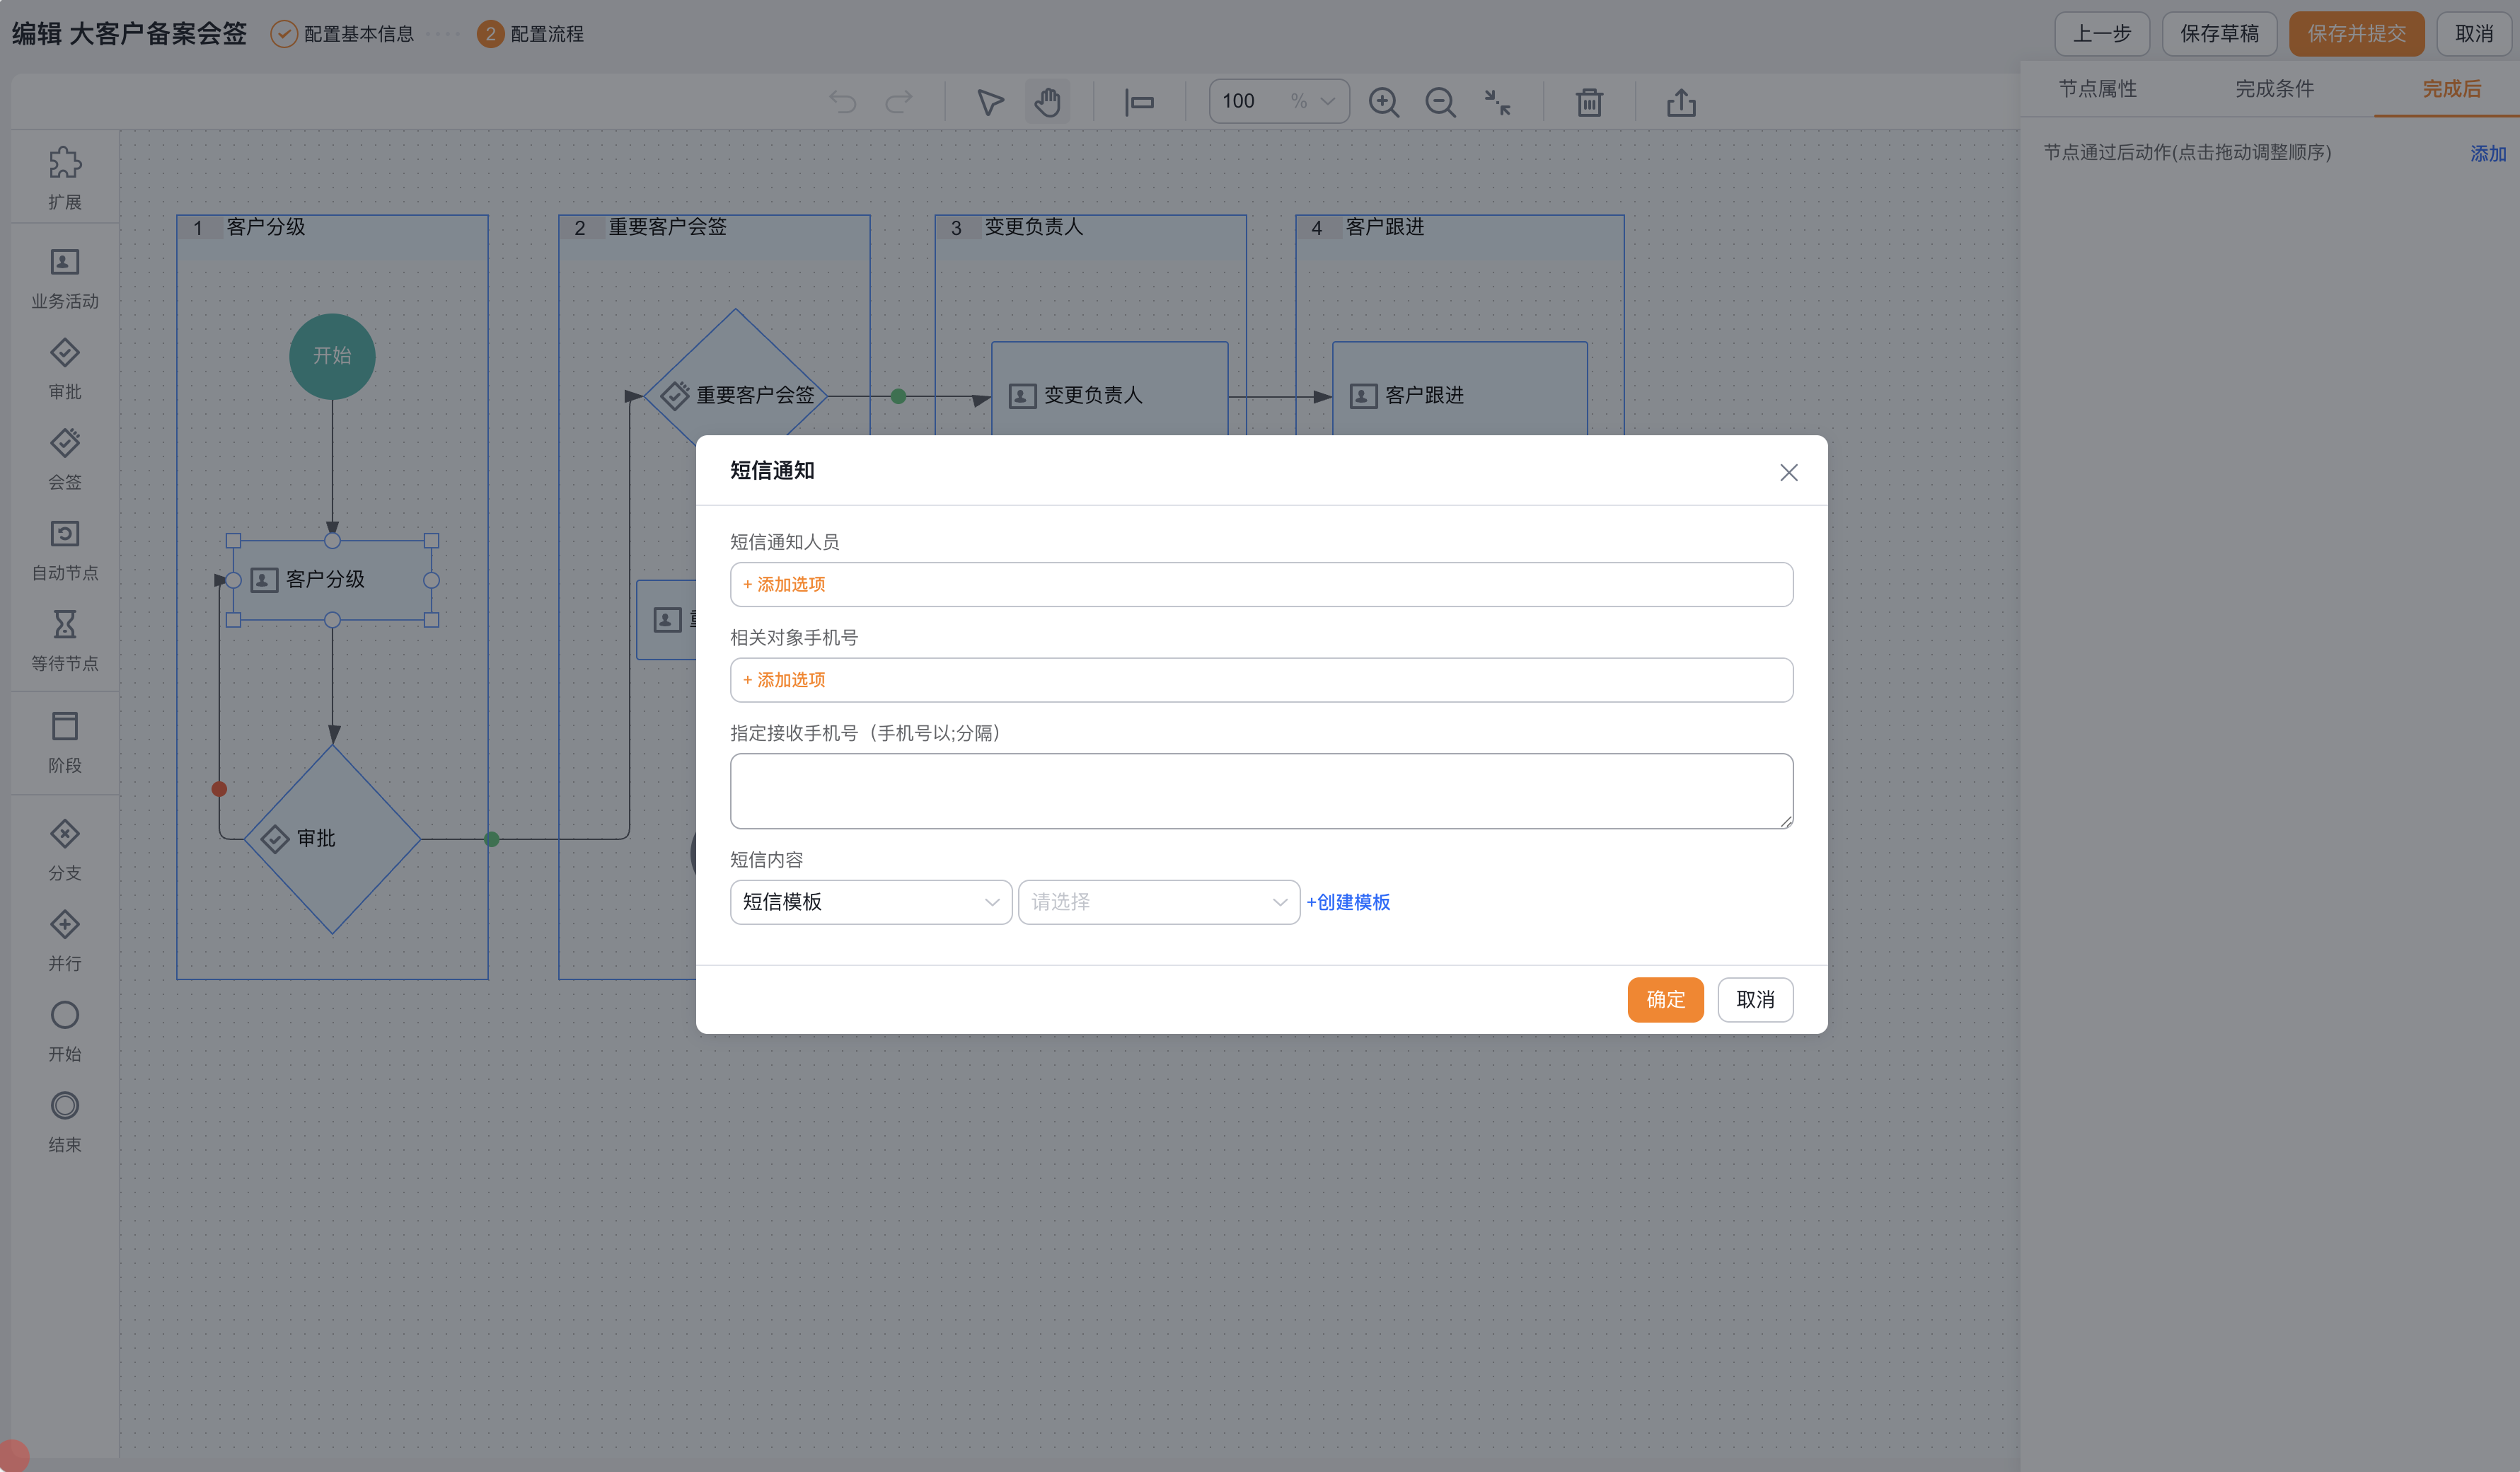Click 取消 in the 短信通知 dialog
The width and height of the screenshot is (2520, 1472).
tap(1755, 999)
